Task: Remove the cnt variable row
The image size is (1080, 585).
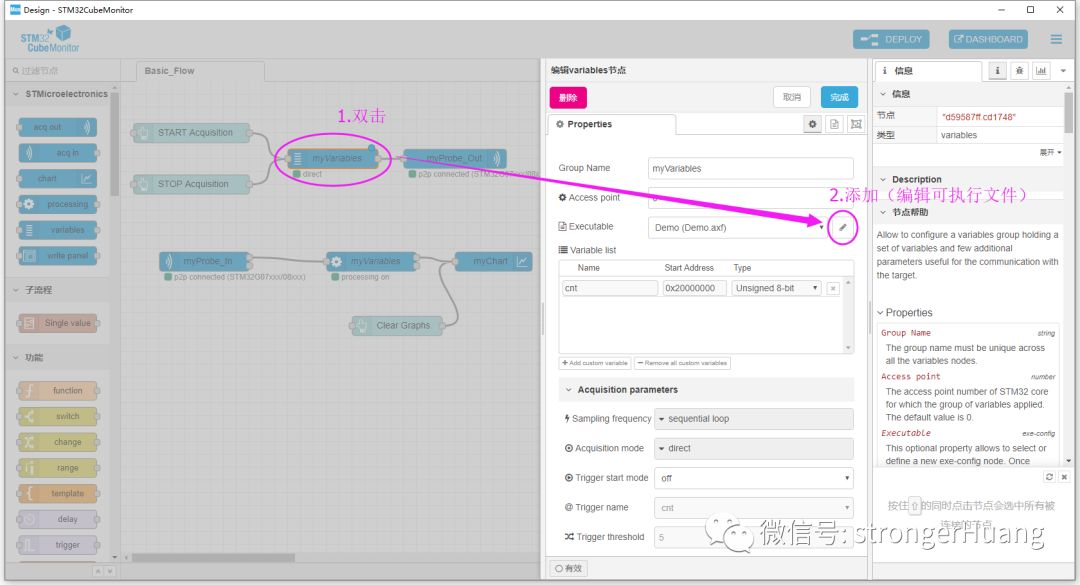Action: click(x=833, y=289)
